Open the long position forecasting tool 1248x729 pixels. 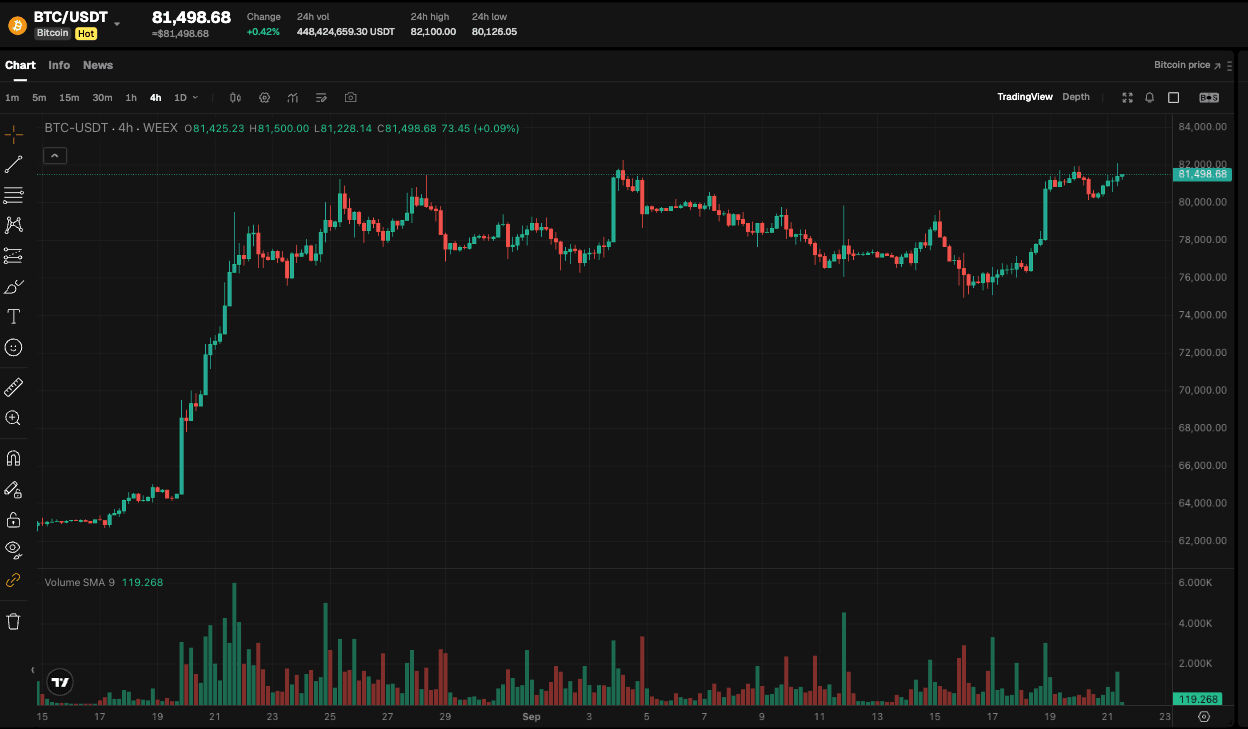(14, 256)
